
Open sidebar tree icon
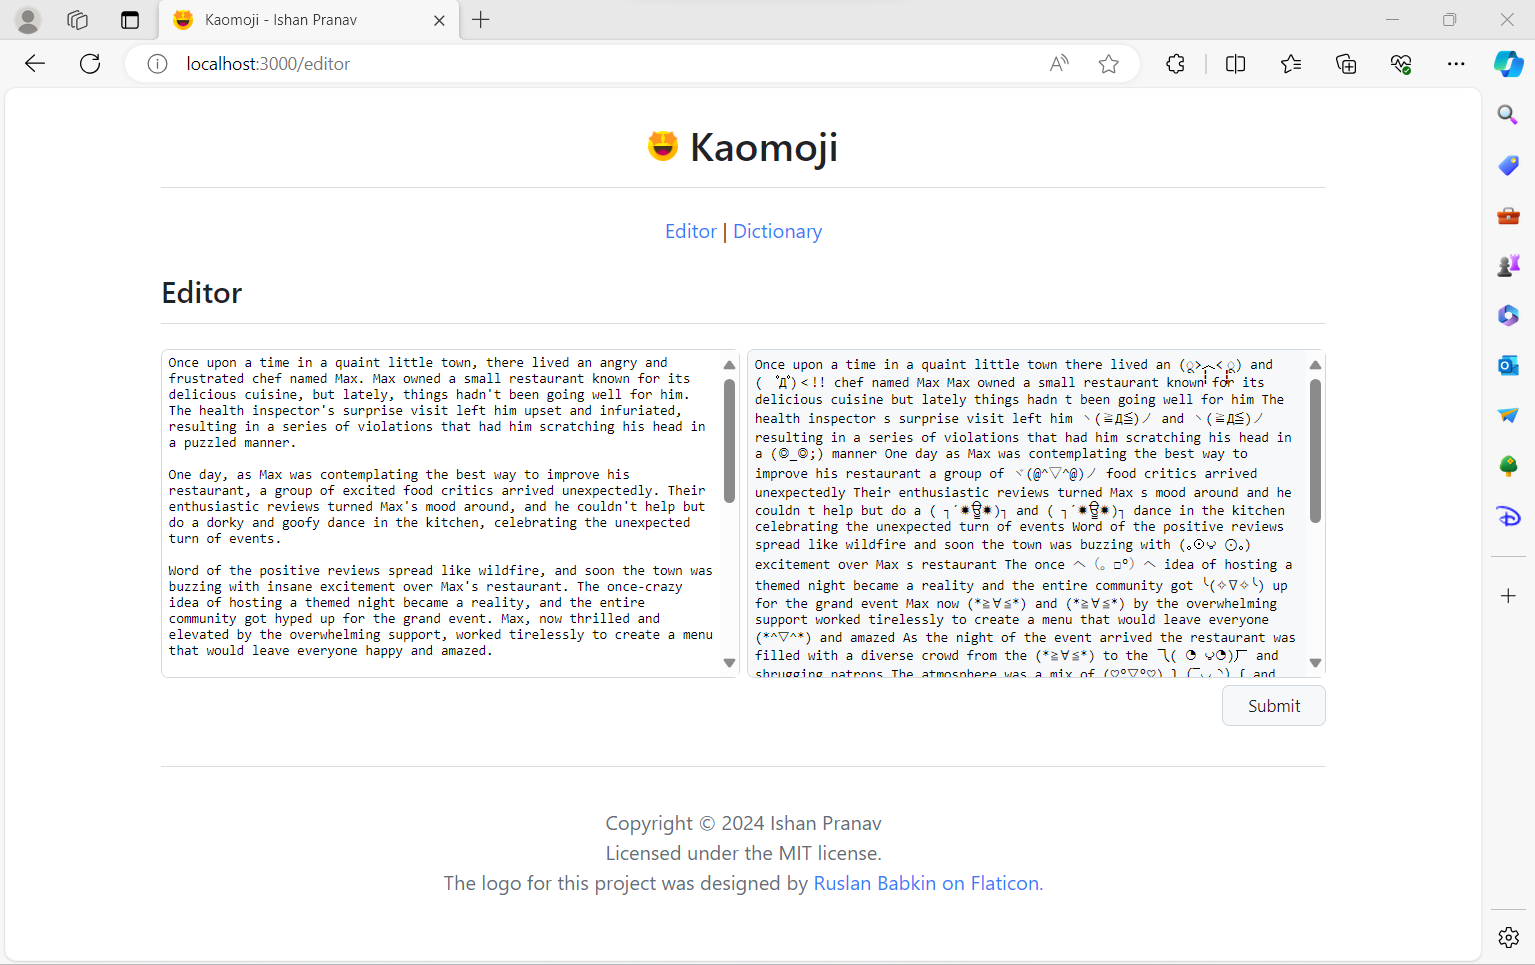coord(1508,466)
